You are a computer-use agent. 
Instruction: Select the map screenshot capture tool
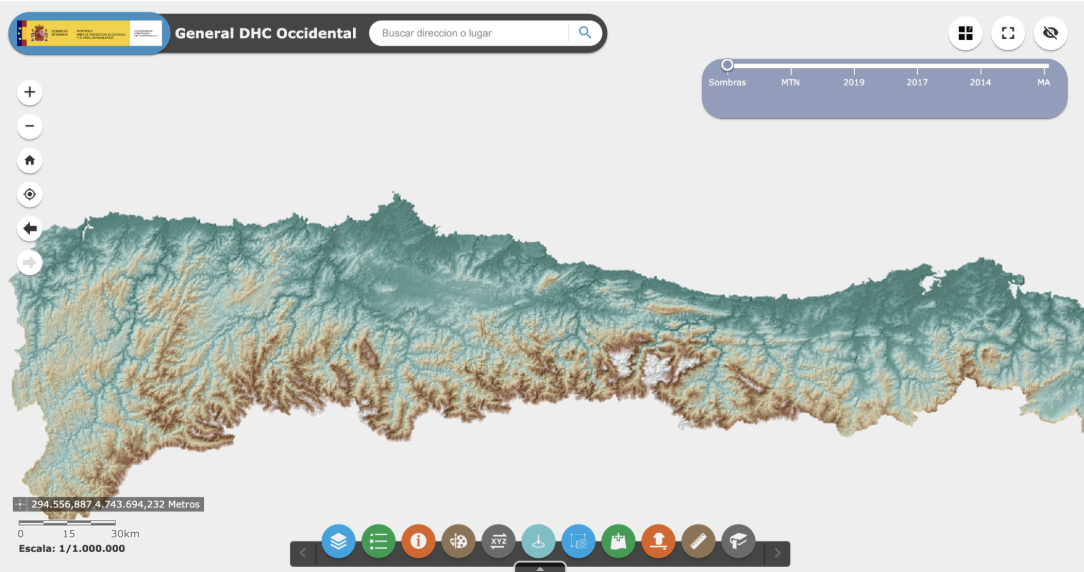(x=578, y=542)
